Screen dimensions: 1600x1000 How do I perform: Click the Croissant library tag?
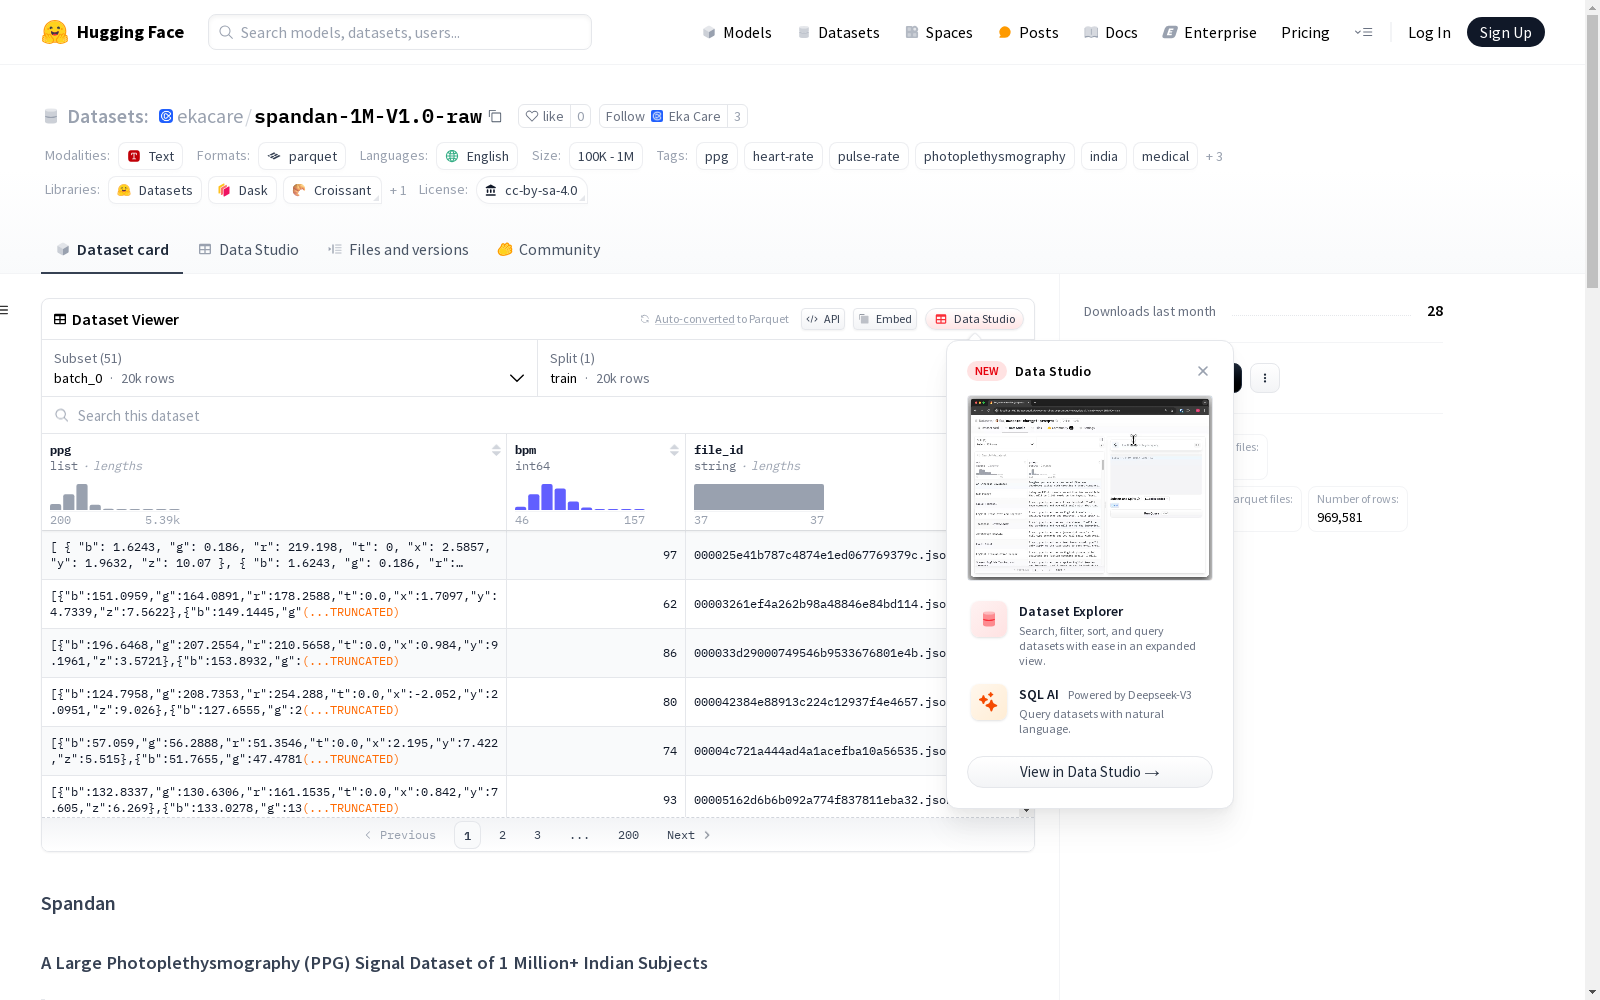(x=332, y=190)
